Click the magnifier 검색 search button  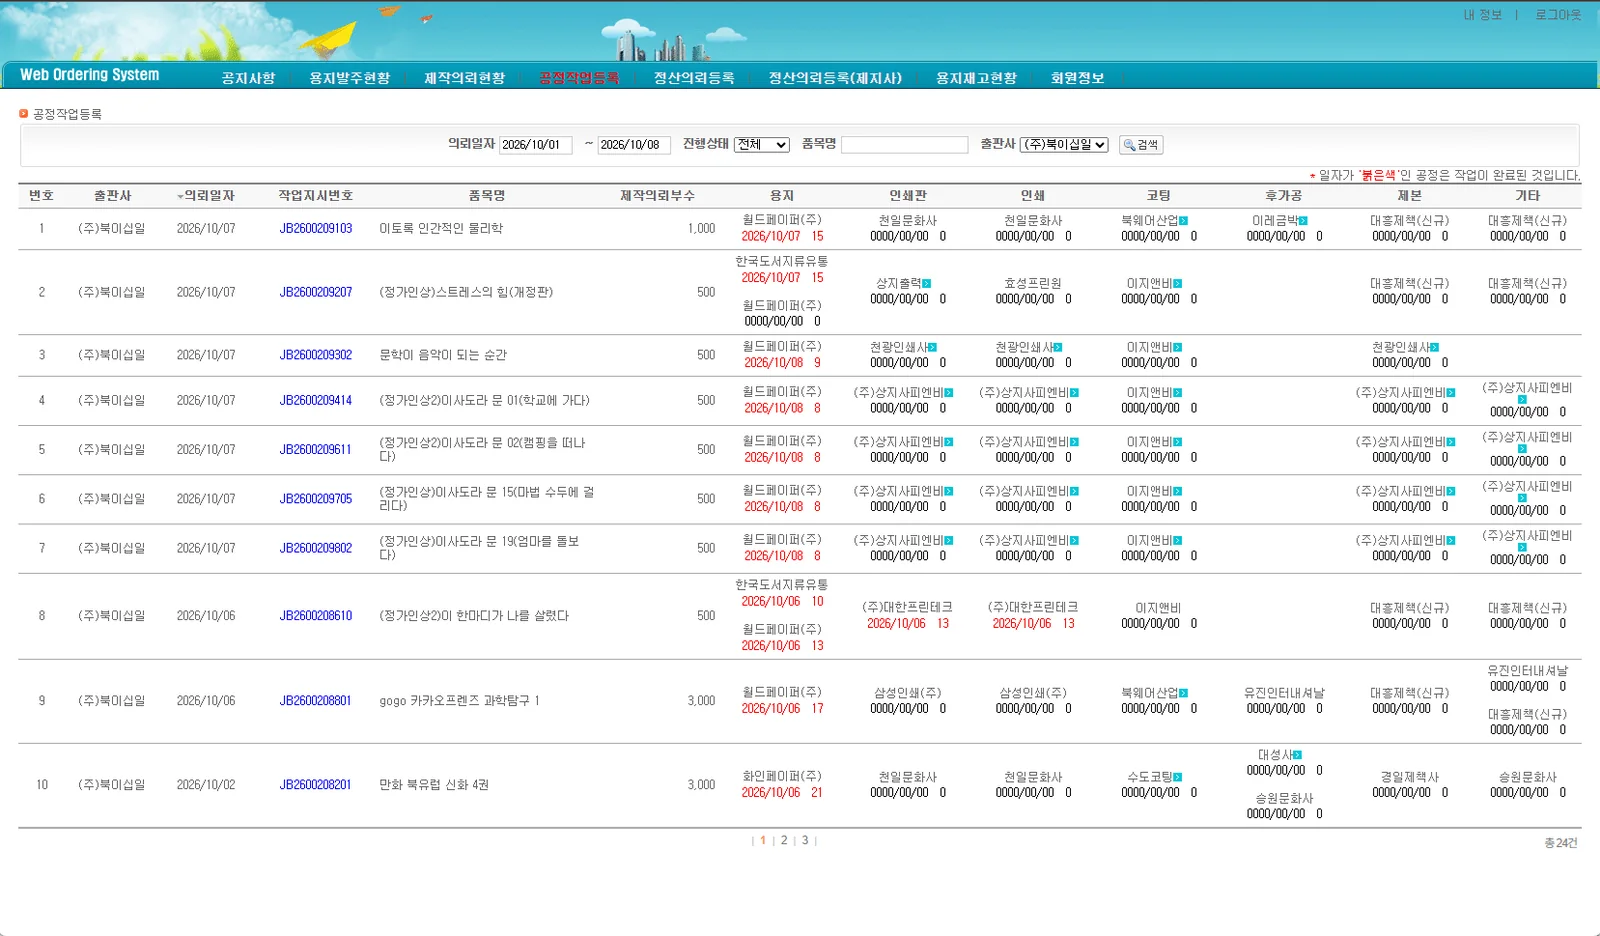click(1141, 145)
